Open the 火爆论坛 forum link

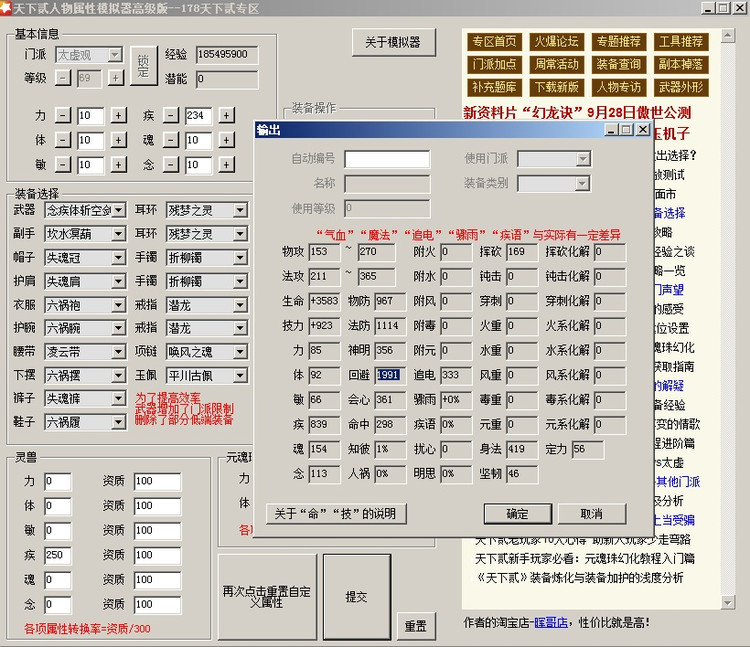(557, 42)
